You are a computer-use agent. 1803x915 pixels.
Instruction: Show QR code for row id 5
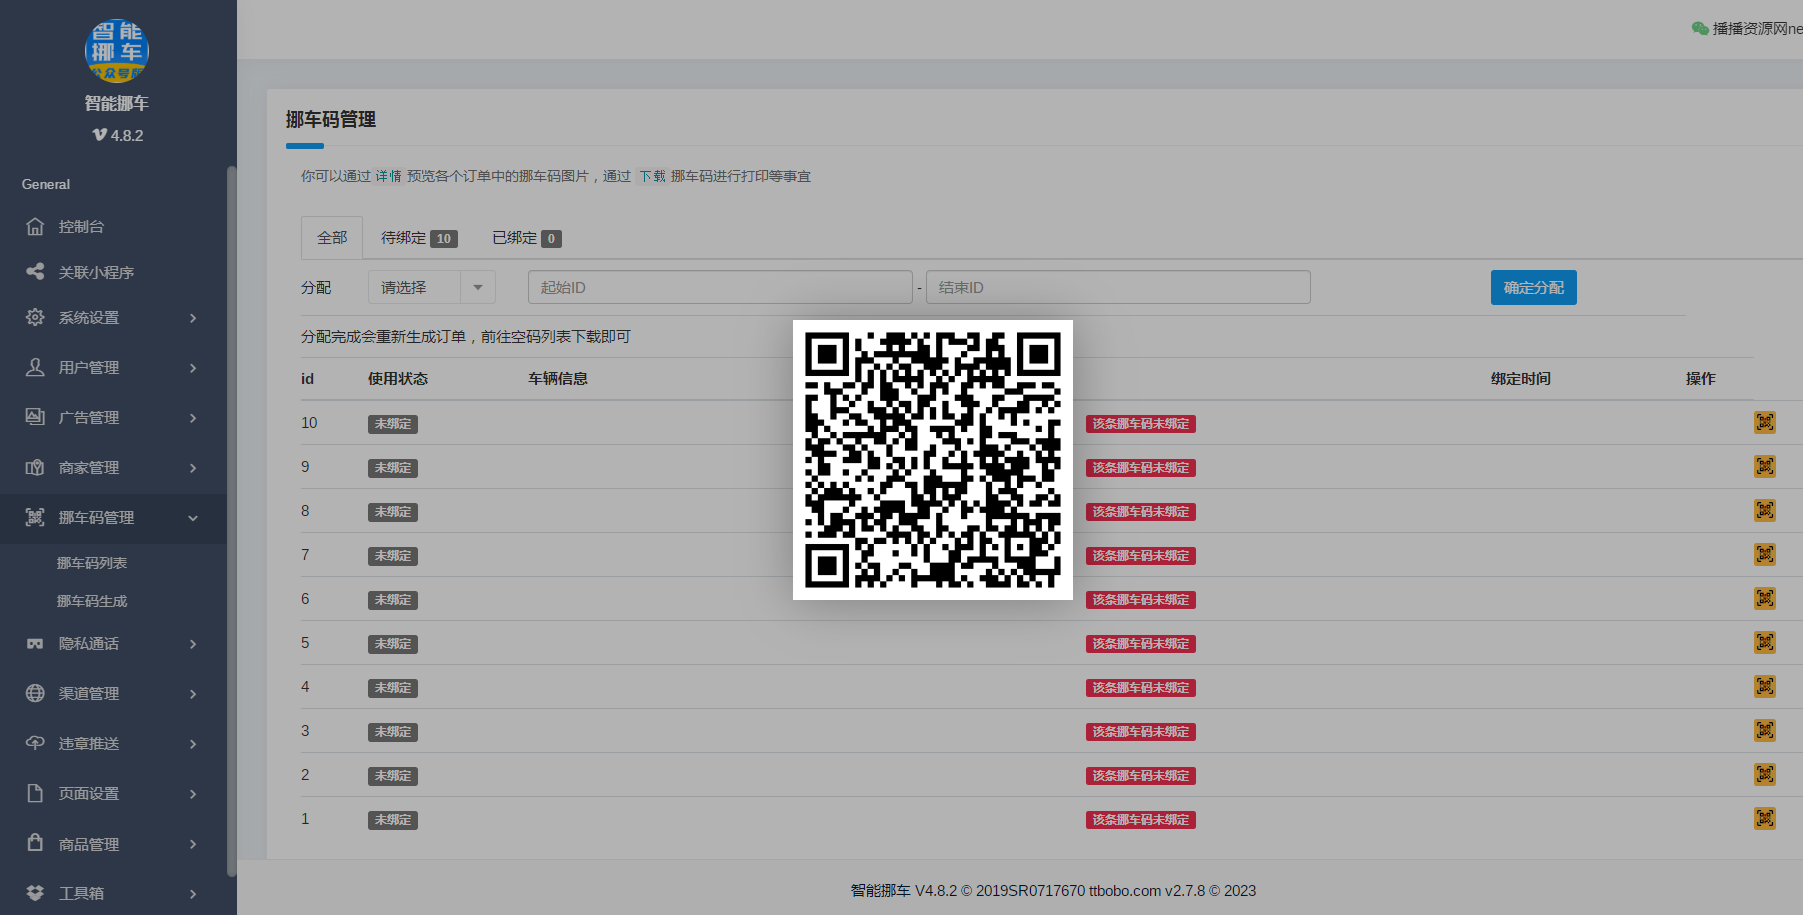point(1765,643)
